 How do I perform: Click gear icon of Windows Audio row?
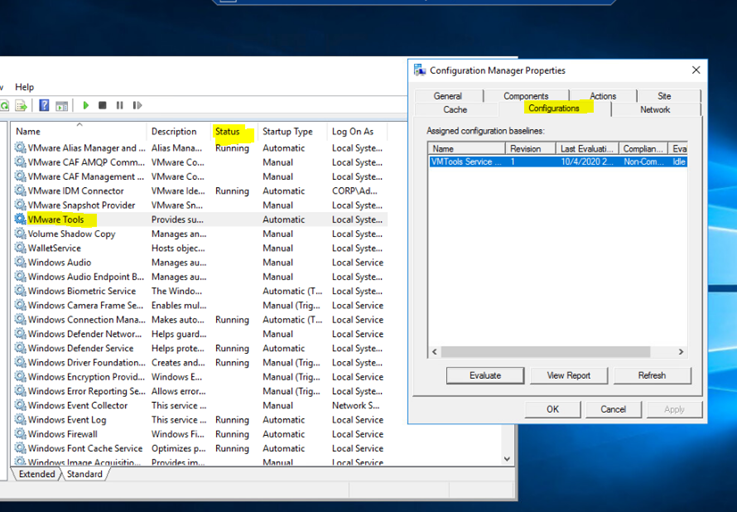coord(20,262)
